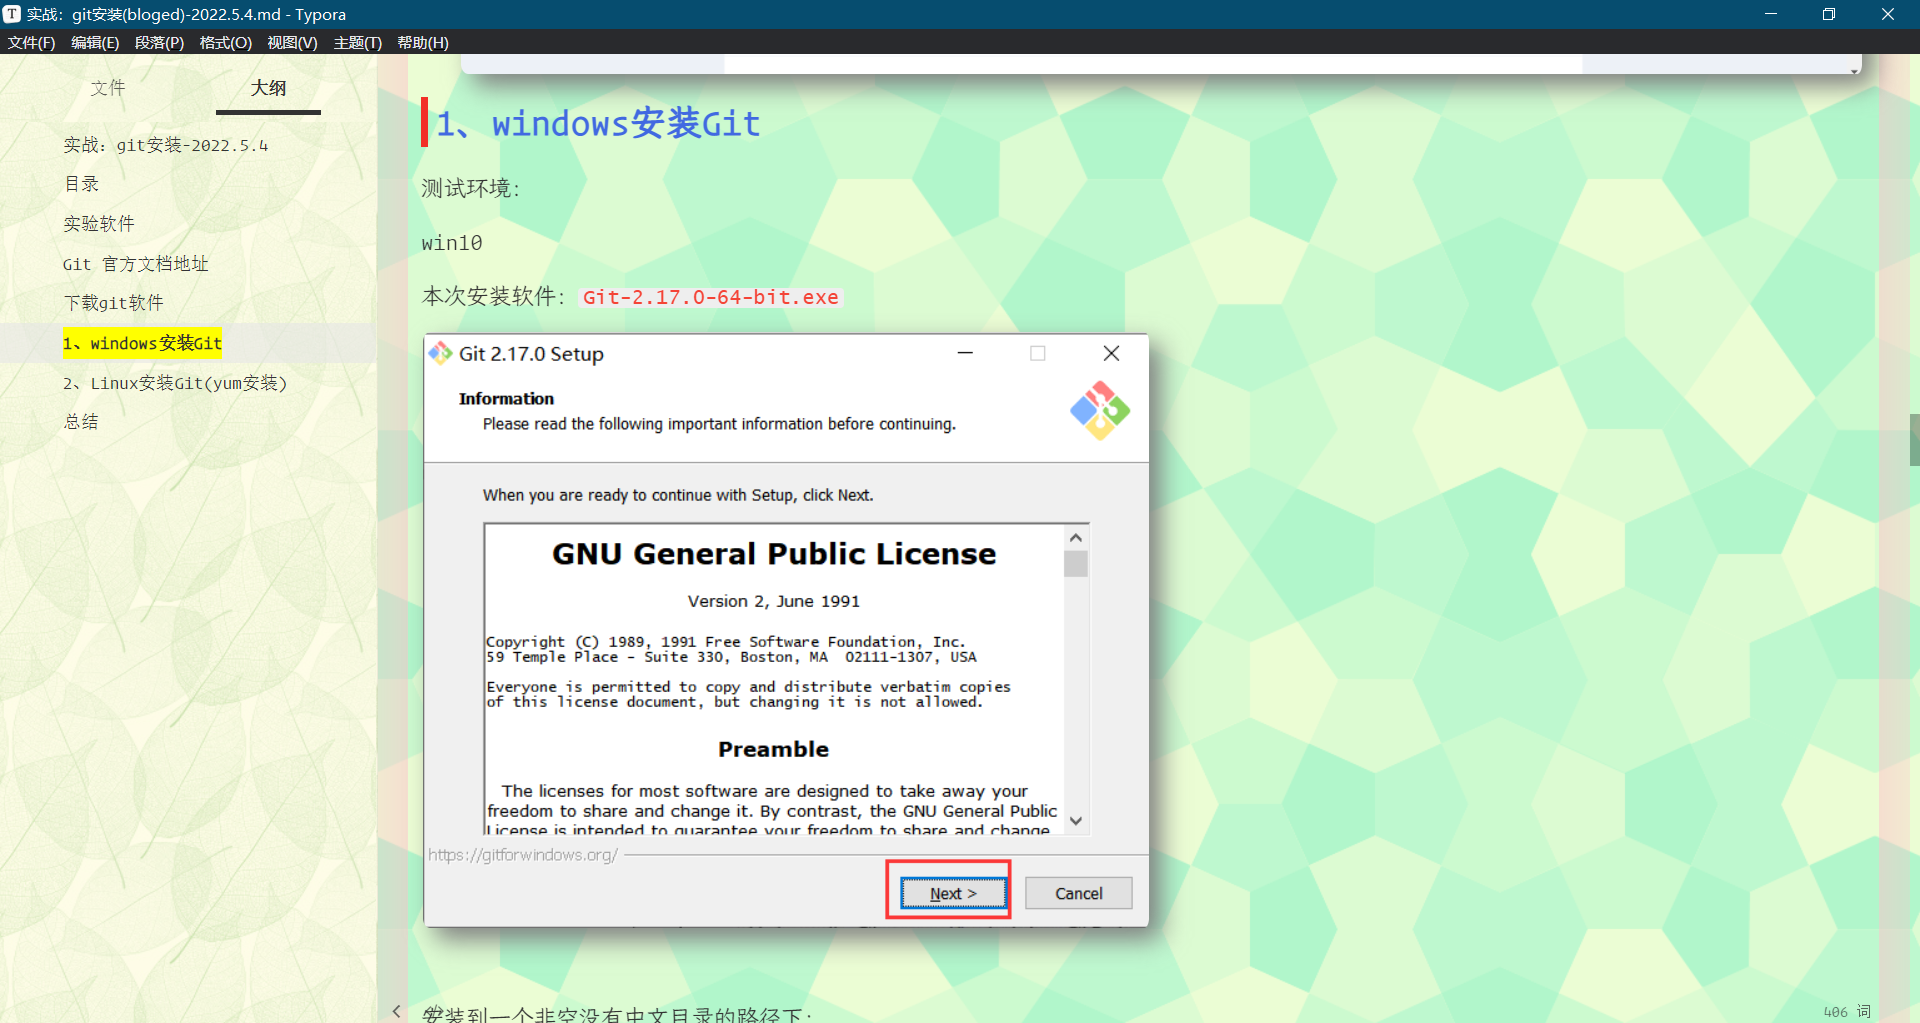This screenshot has height=1023, width=1920.
Task: Select 2、Linux安装Git(yum安装) in outline
Action: (175, 383)
